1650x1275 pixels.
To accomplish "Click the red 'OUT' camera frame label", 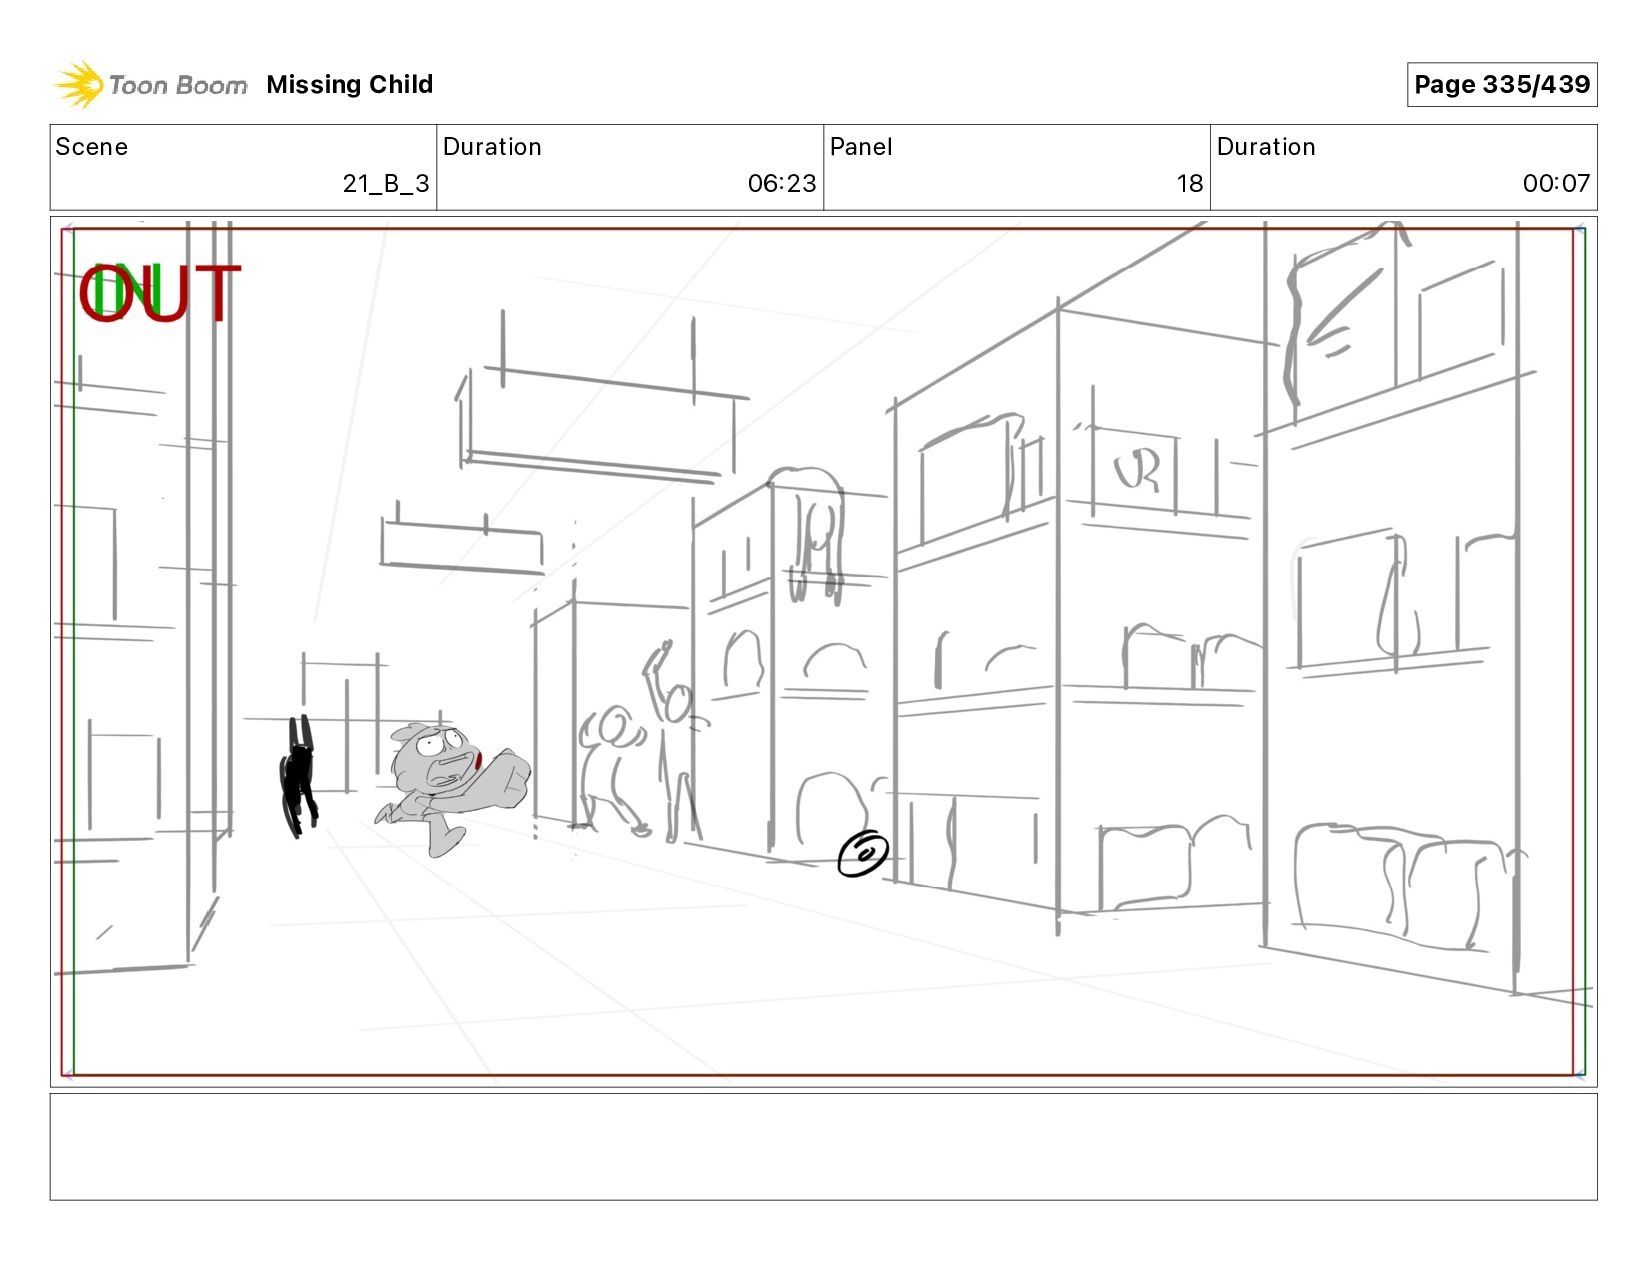I will [160, 293].
